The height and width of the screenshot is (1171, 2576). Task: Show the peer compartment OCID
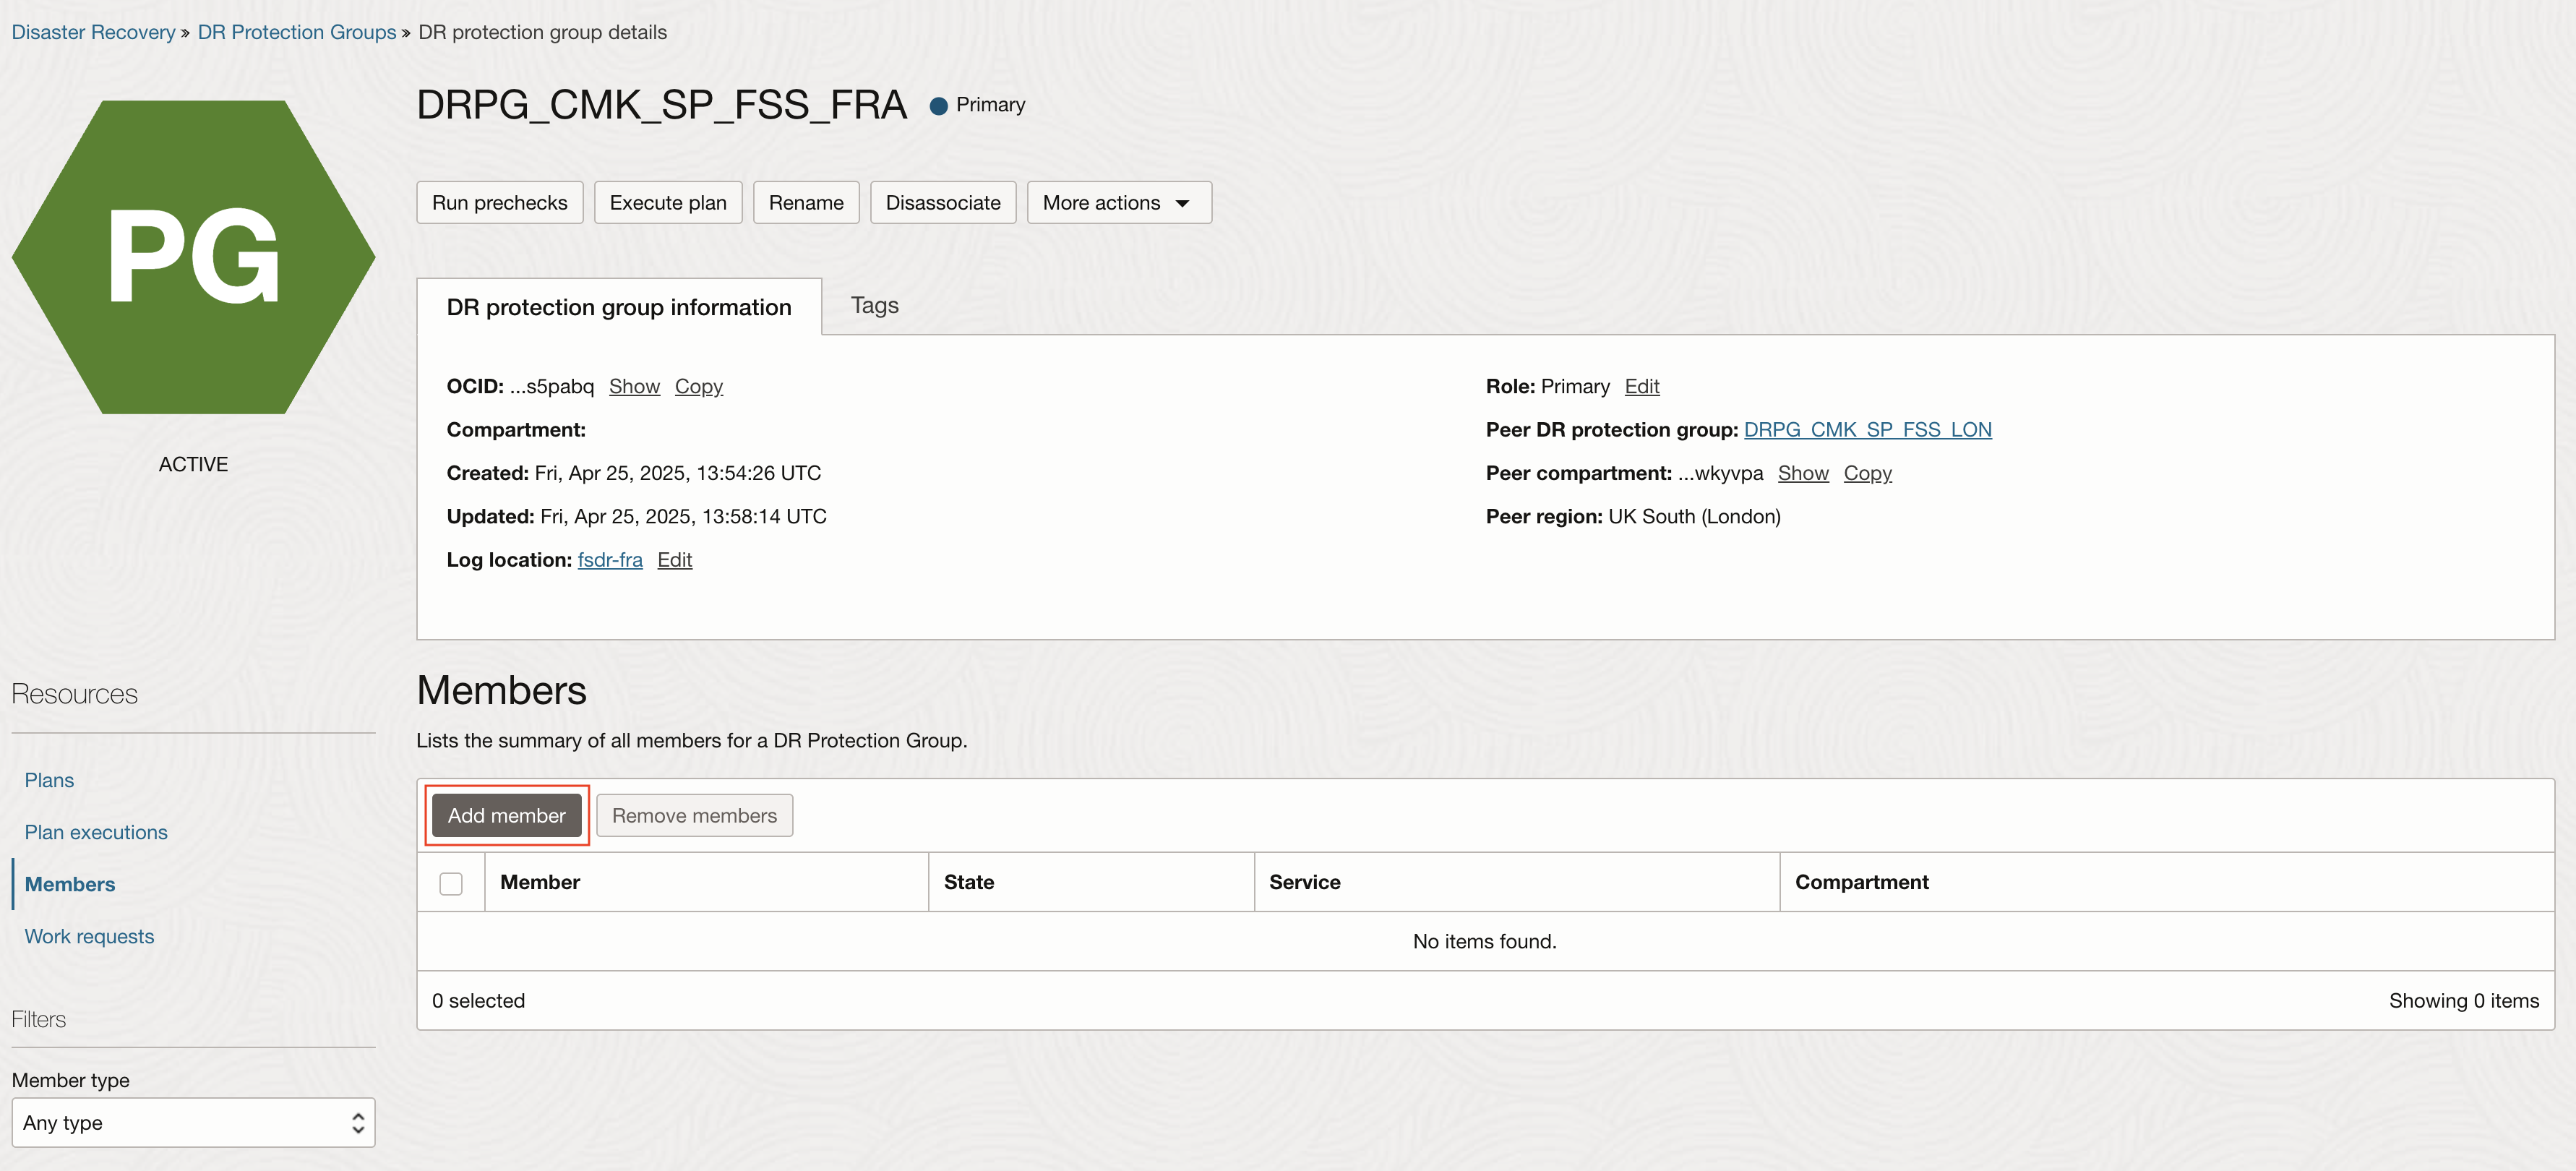1802,474
